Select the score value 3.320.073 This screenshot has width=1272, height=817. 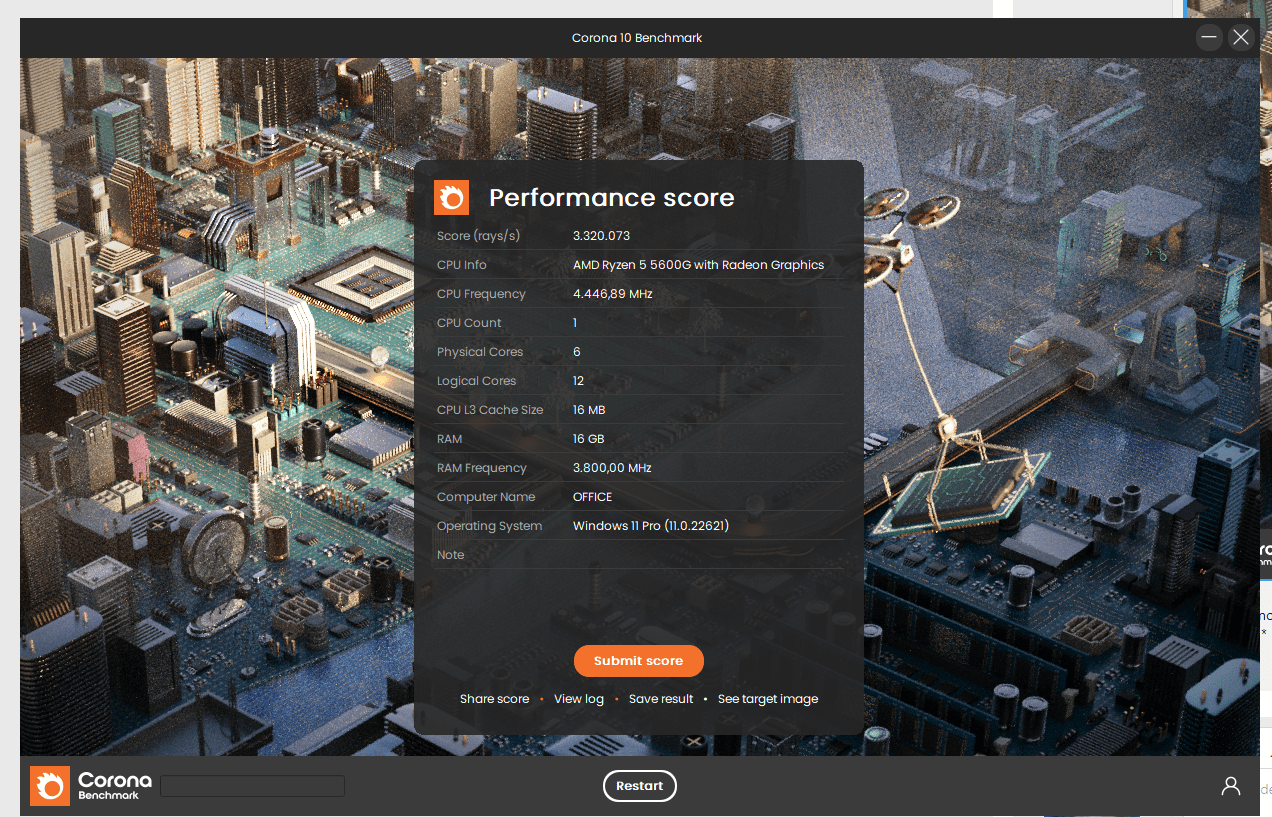coord(601,236)
